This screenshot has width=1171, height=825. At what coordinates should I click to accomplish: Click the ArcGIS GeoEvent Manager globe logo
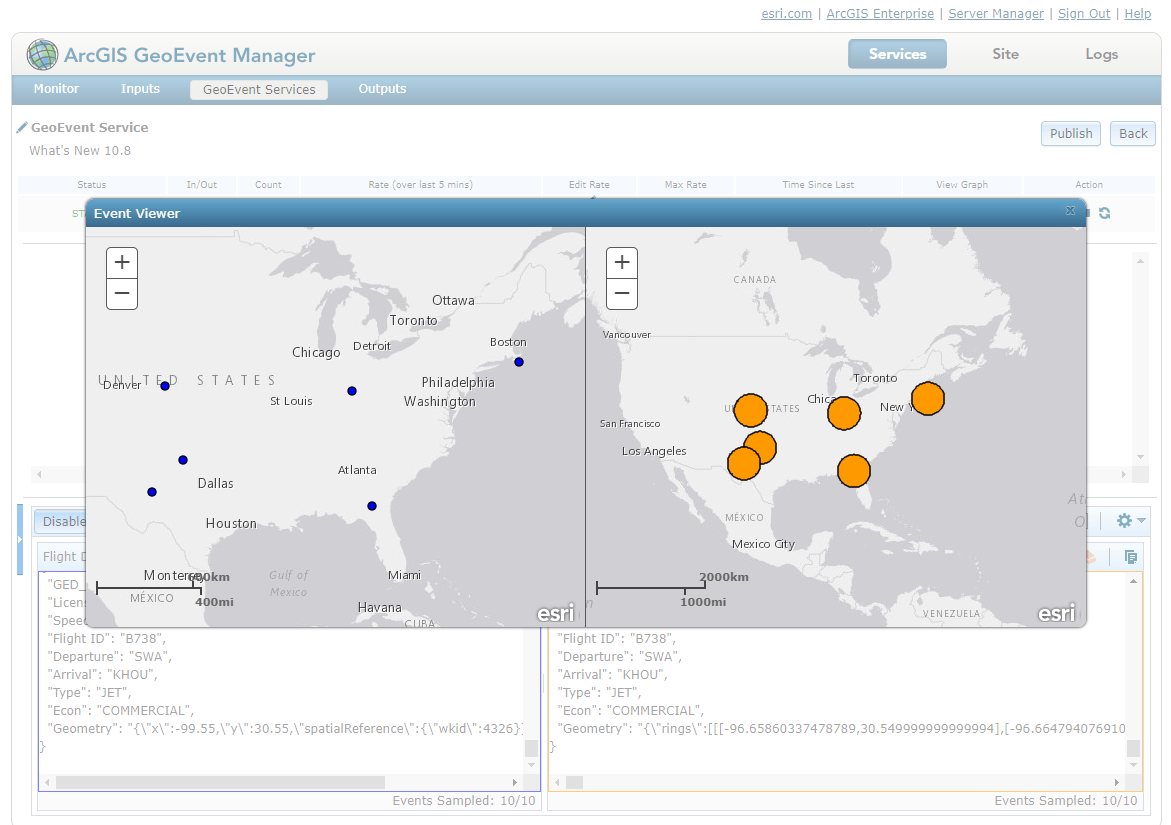(x=43, y=54)
